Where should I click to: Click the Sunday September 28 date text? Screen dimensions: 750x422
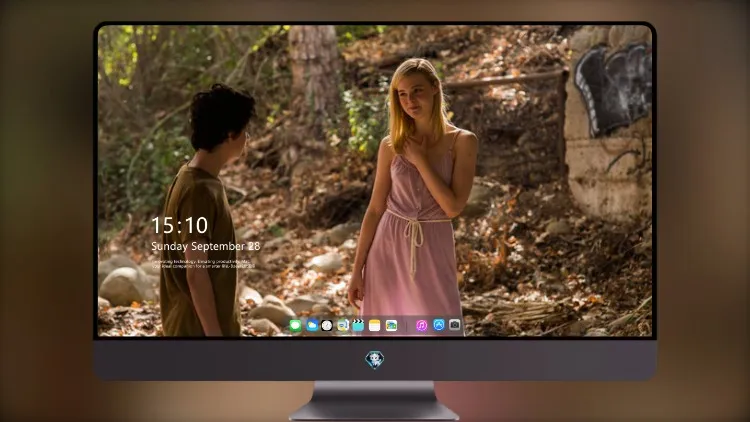[x=206, y=246]
